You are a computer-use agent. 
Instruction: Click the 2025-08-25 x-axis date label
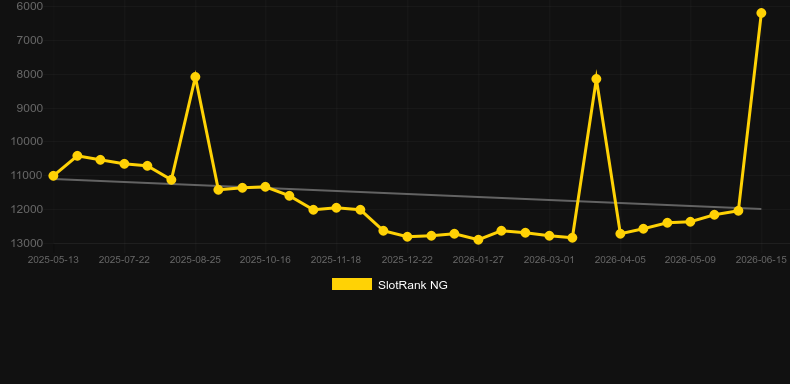195,260
